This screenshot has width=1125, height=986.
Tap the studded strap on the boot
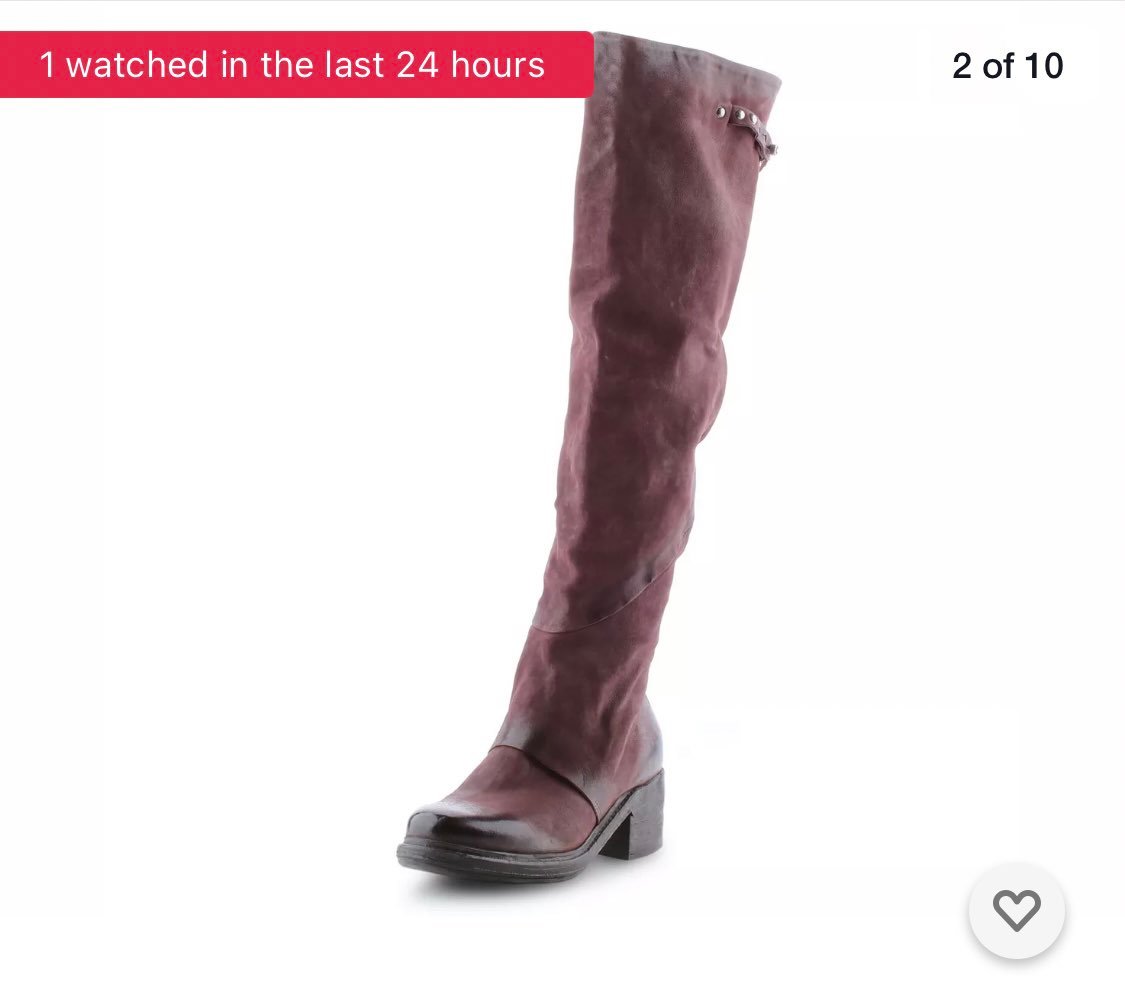coord(748,131)
